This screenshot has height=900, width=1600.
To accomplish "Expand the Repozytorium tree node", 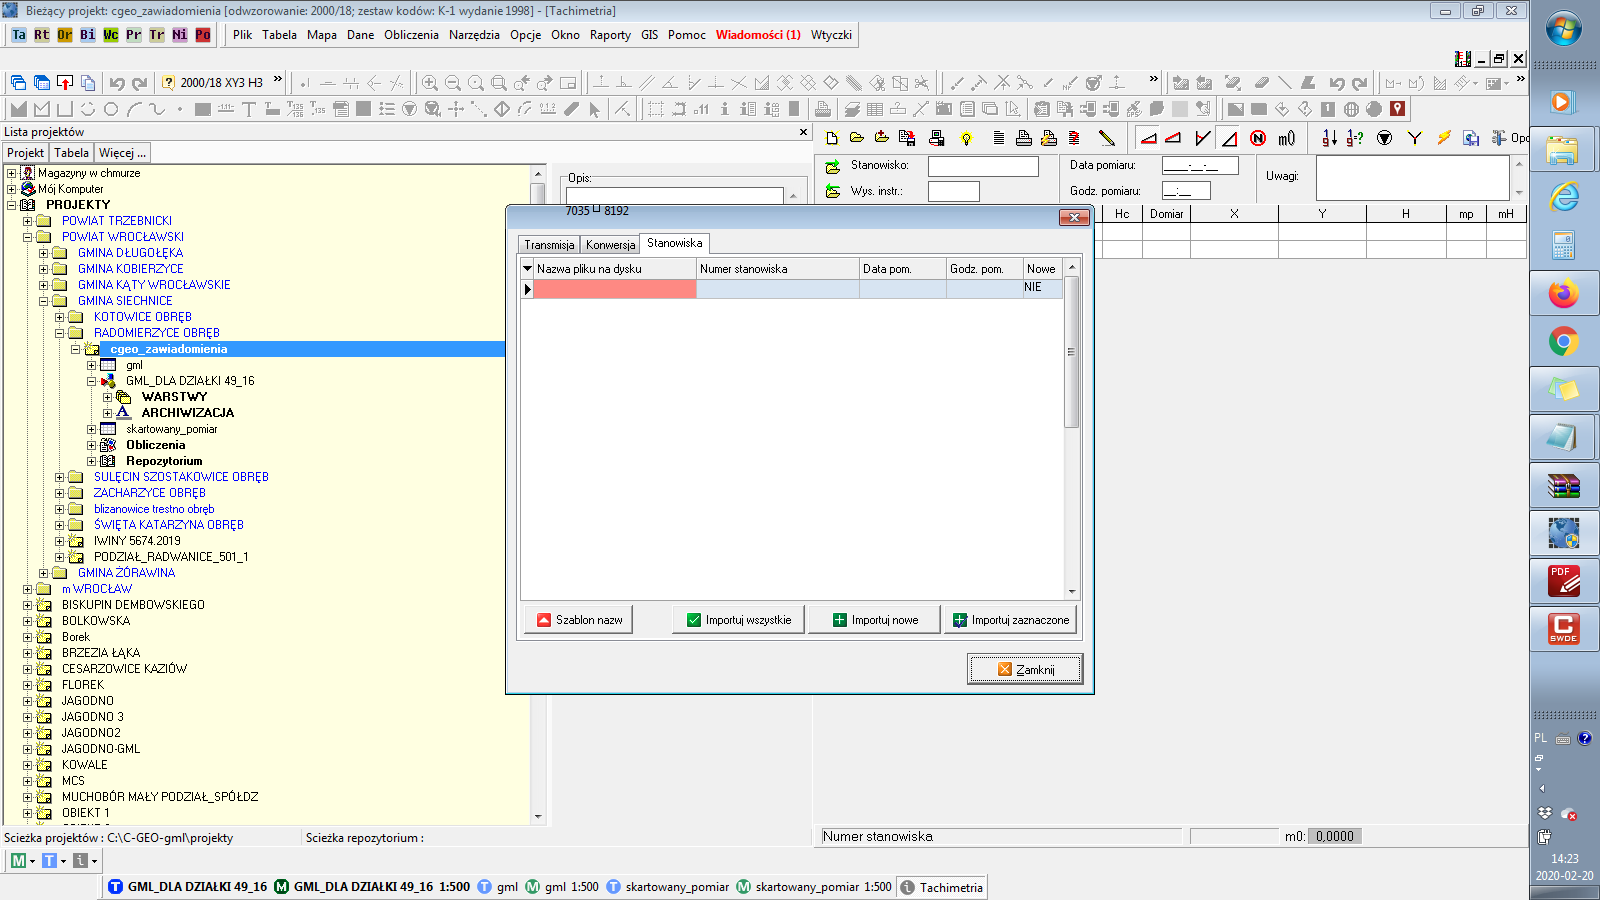I will pos(92,461).
